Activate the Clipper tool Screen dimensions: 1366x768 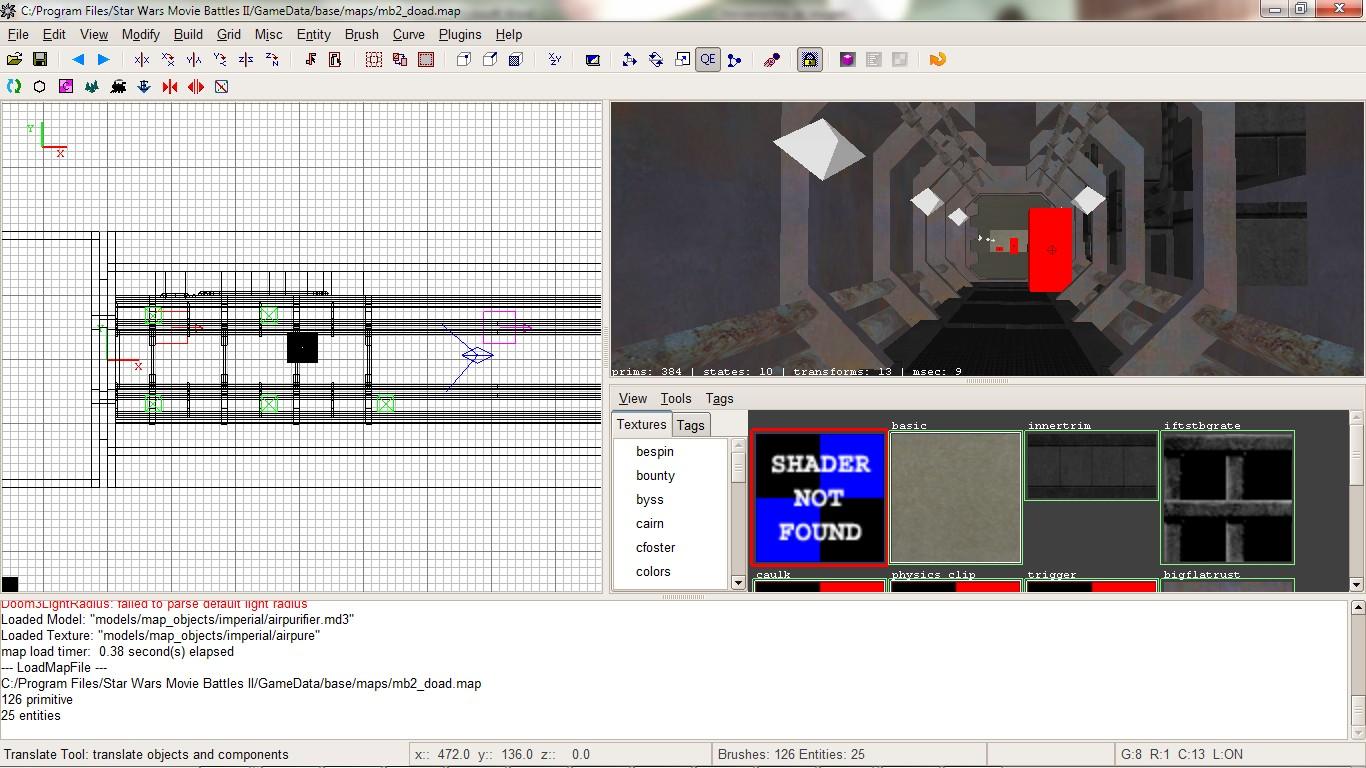click(734, 60)
